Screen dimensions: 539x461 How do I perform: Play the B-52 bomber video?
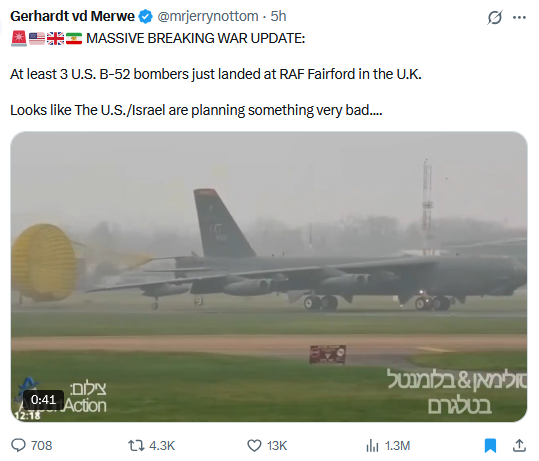pos(269,276)
